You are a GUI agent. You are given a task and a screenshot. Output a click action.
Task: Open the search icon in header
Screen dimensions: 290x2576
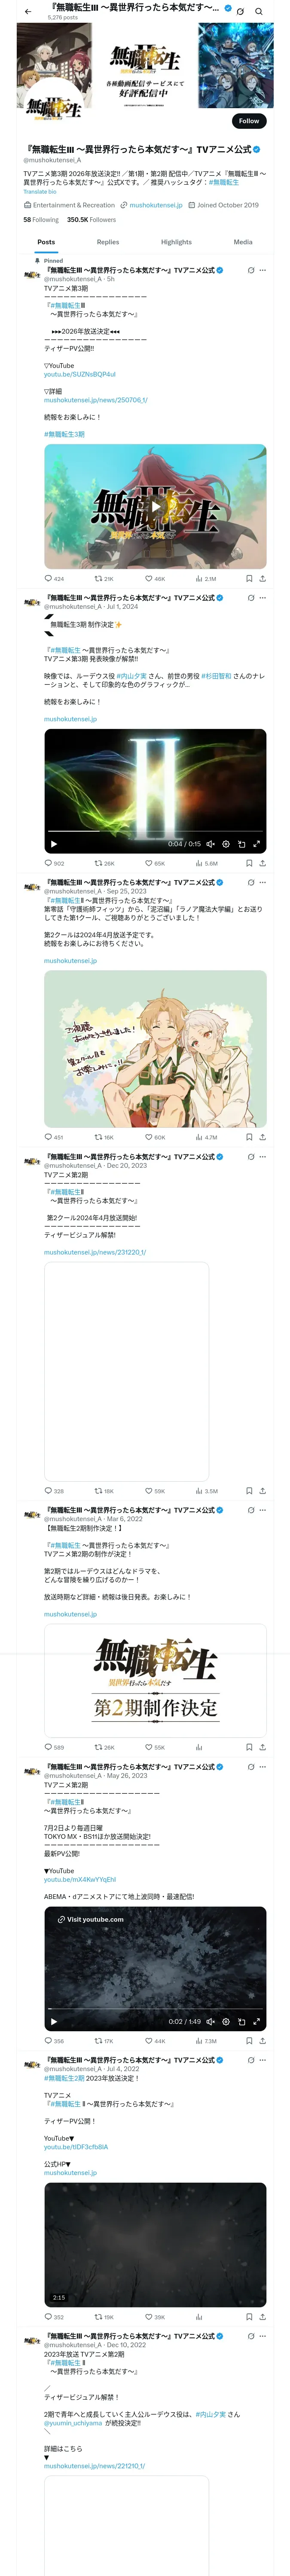[258, 11]
